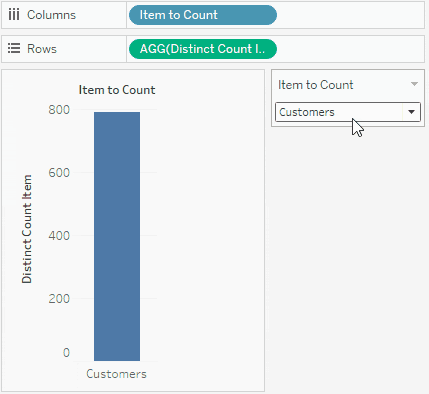Click the 200 axis tick label
The width and height of the screenshot is (429, 394).
pyautogui.click(x=59, y=298)
